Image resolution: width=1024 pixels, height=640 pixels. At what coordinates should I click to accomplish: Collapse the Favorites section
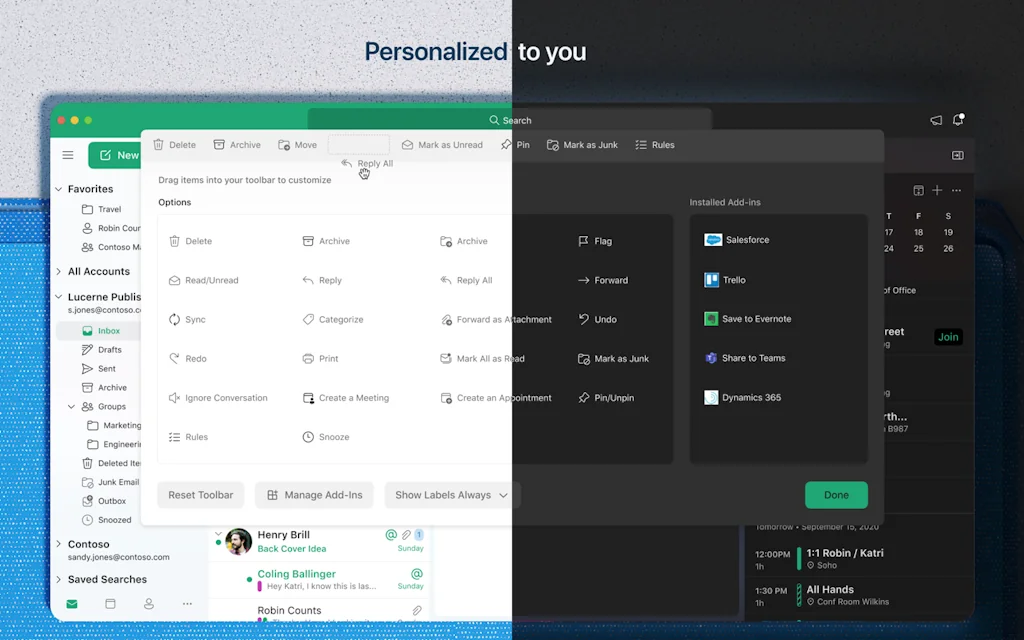pos(58,189)
